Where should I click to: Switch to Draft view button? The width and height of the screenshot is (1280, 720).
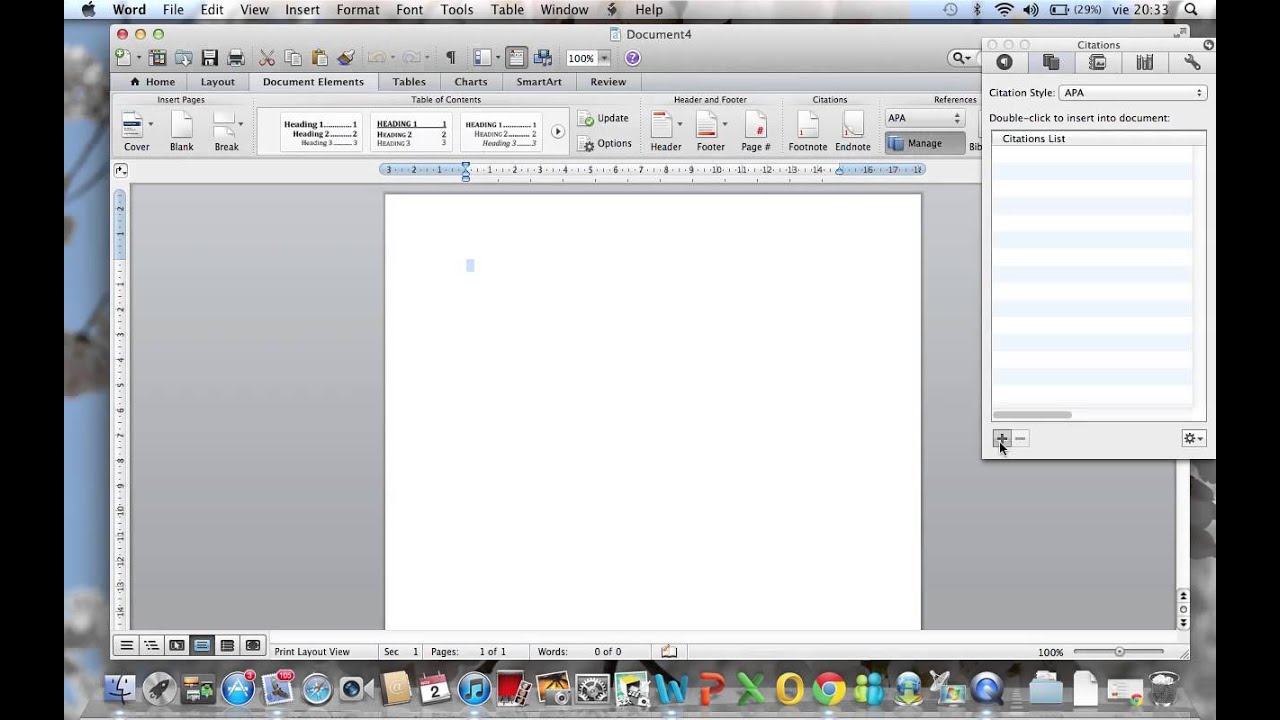click(127, 646)
